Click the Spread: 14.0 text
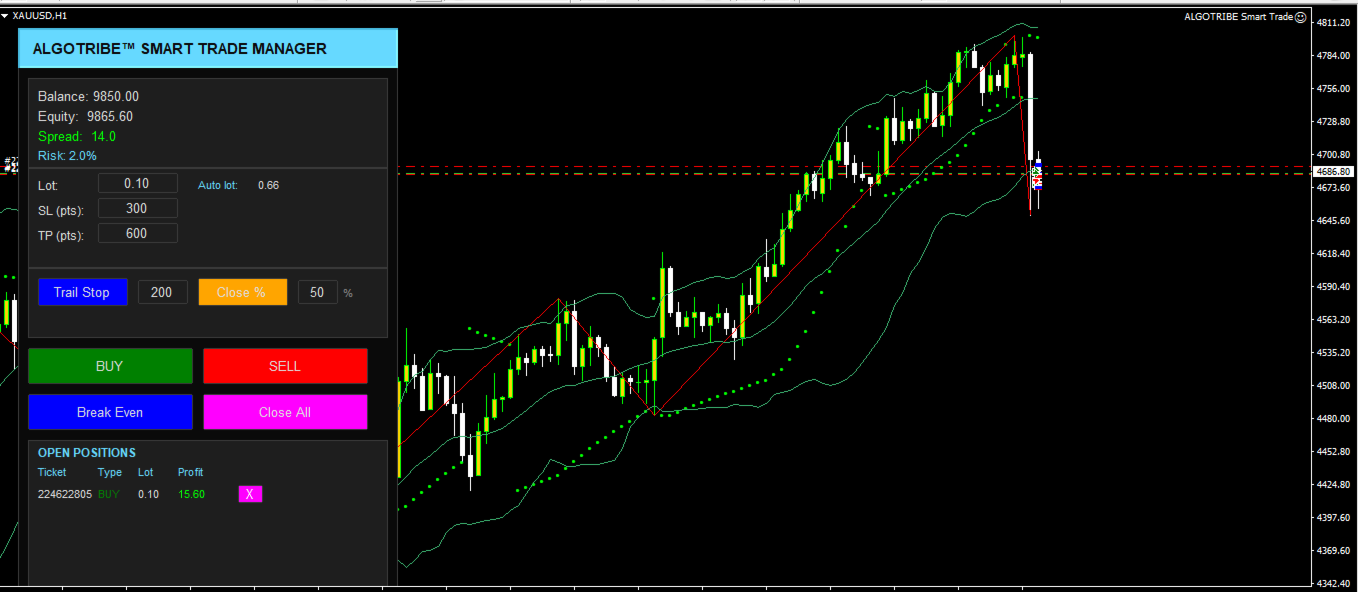Screen dimensions: 1358x592 click(77, 136)
